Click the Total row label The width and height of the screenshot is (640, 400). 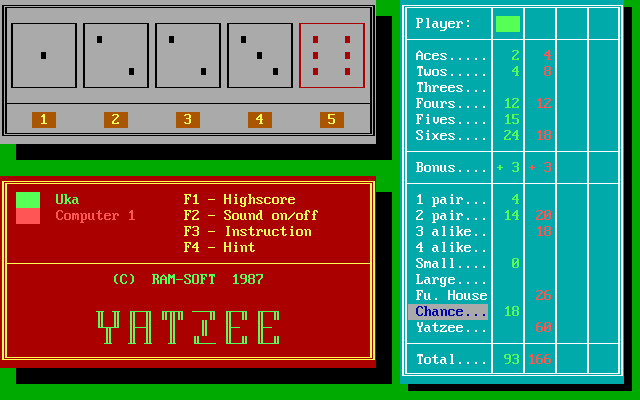pos(451,359)
